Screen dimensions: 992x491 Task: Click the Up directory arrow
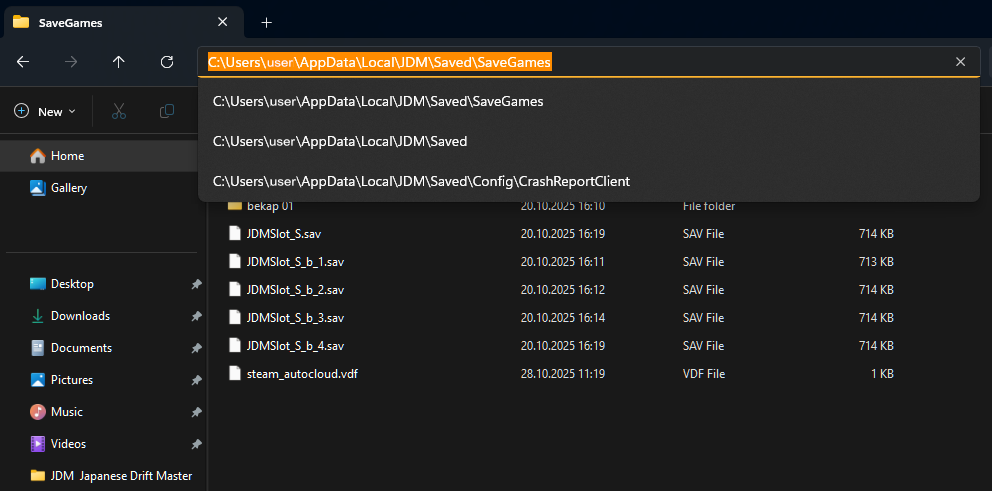[x=119, y=62]
